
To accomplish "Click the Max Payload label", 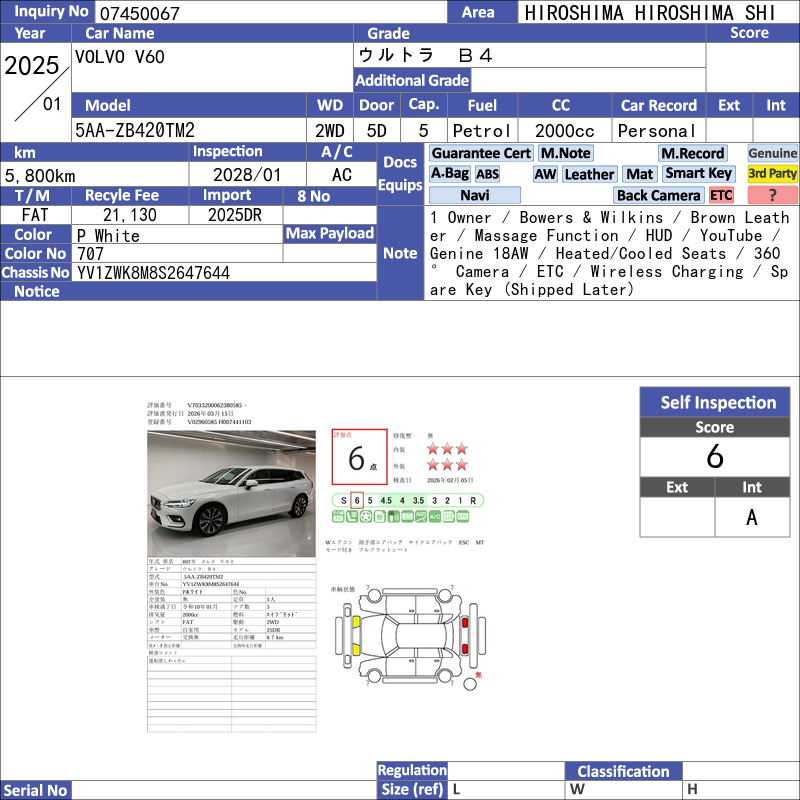I will 330,234.
